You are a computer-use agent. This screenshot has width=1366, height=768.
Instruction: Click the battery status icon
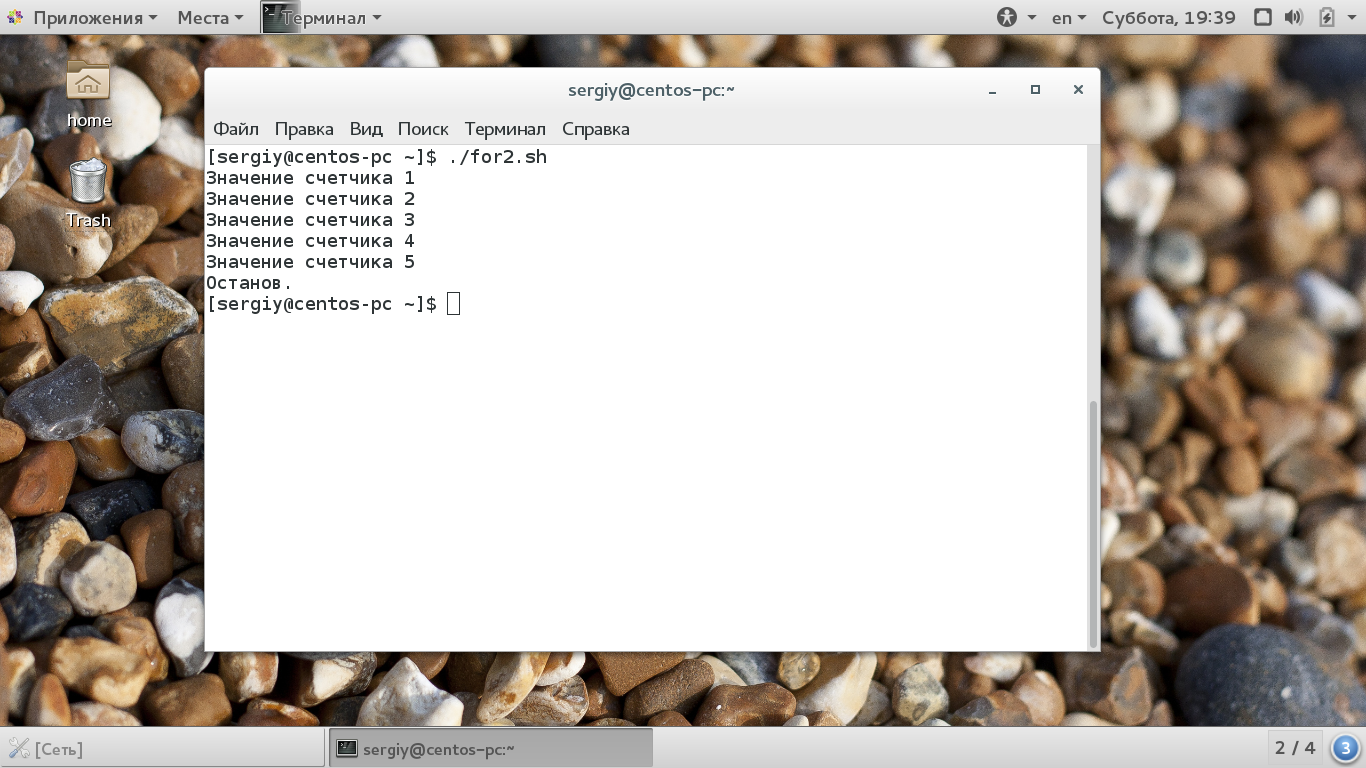point(1326,17)
